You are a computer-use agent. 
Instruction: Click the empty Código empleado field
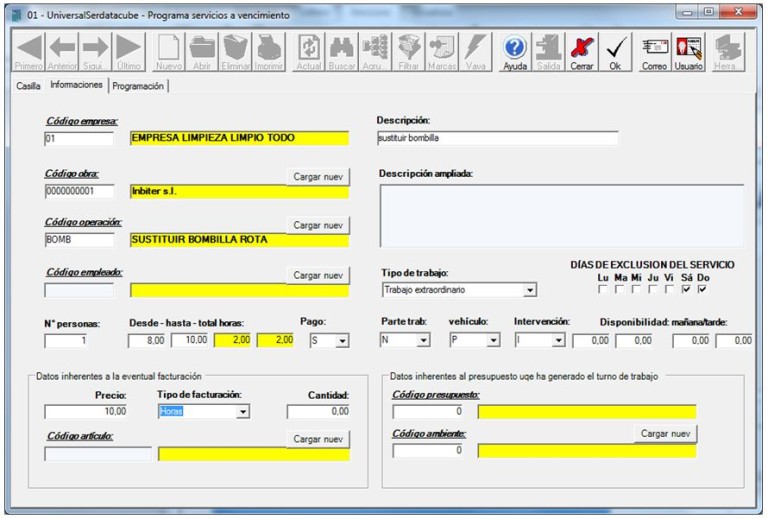pyautogui.click(x=79, y=290)
